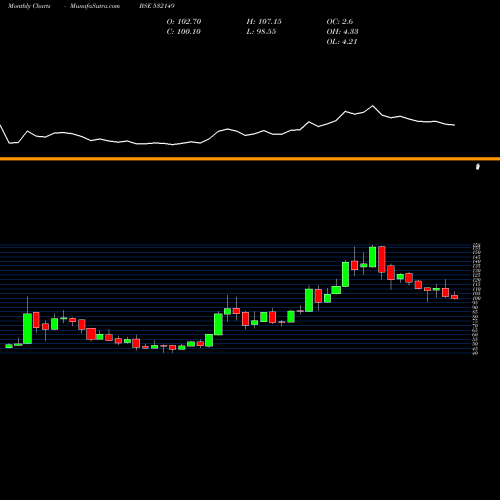
Task: Click the last red candlestick on the right
Action: 455,297
